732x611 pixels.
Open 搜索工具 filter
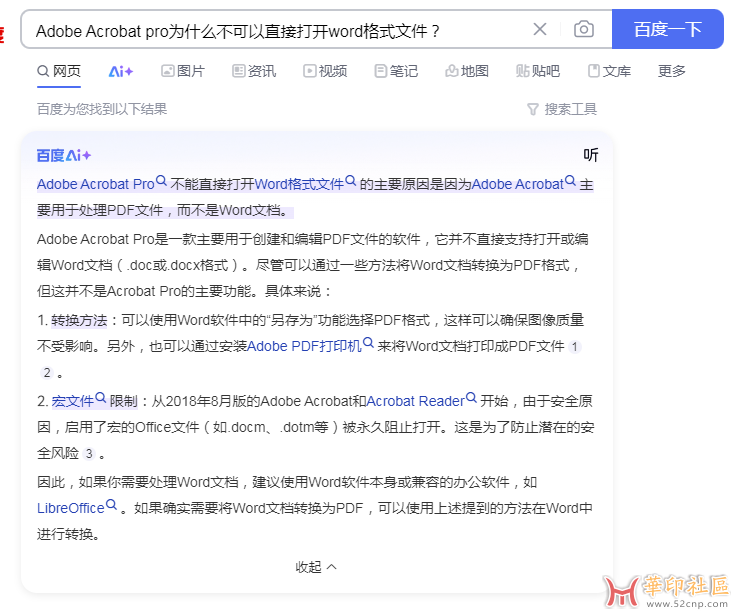562,109
